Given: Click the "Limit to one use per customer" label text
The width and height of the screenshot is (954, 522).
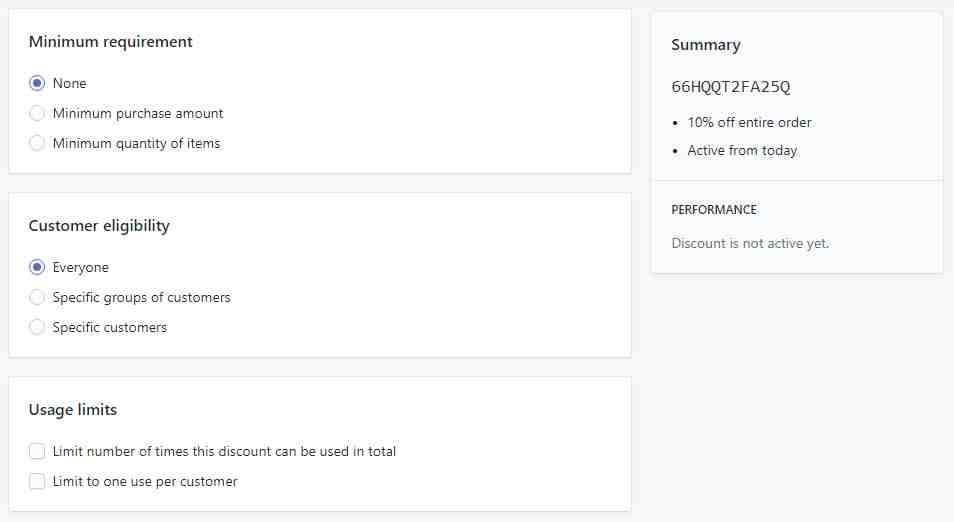Looking at the screenshot, I should (x=145, y=482).
